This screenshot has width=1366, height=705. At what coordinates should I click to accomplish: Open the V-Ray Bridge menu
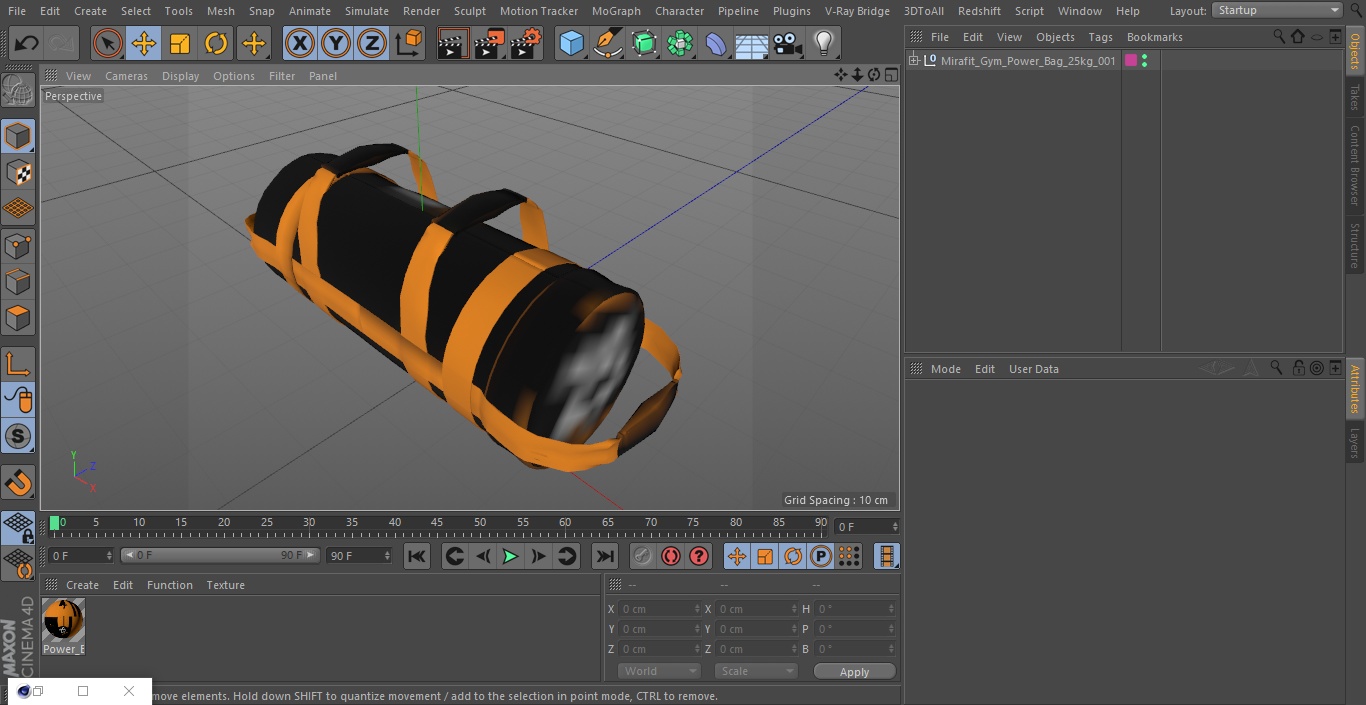[x=857, y=11]
